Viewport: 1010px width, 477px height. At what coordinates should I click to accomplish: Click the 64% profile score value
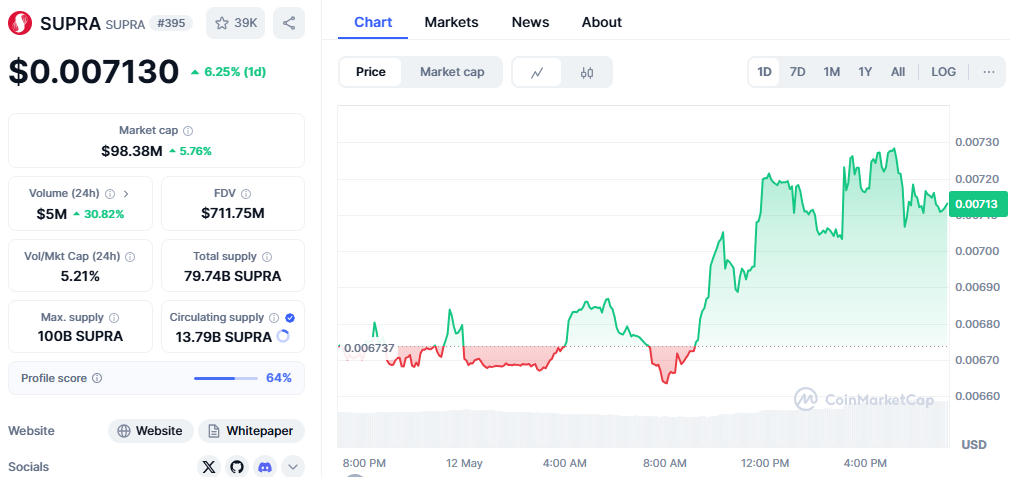pos(279,378)
